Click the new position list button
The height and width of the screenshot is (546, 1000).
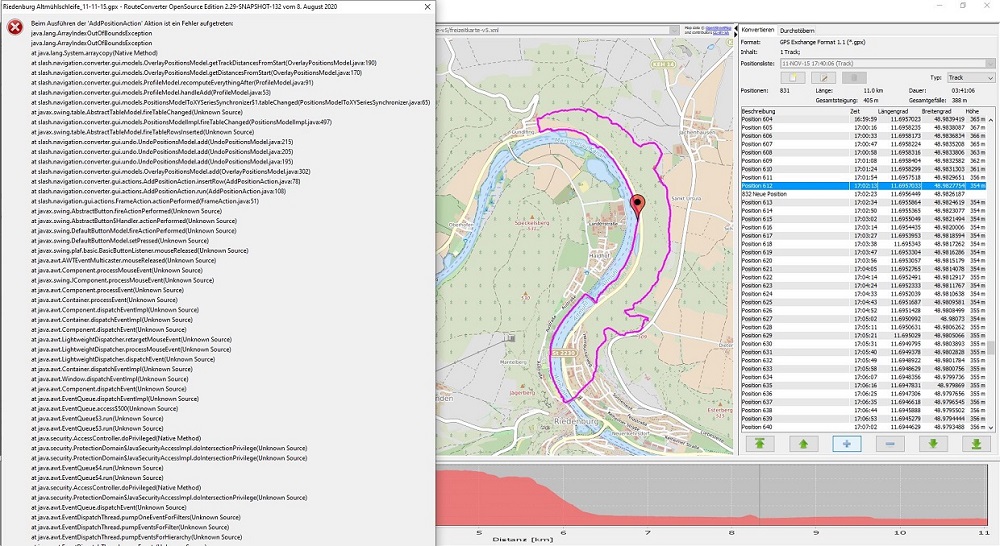coord(792,77)
